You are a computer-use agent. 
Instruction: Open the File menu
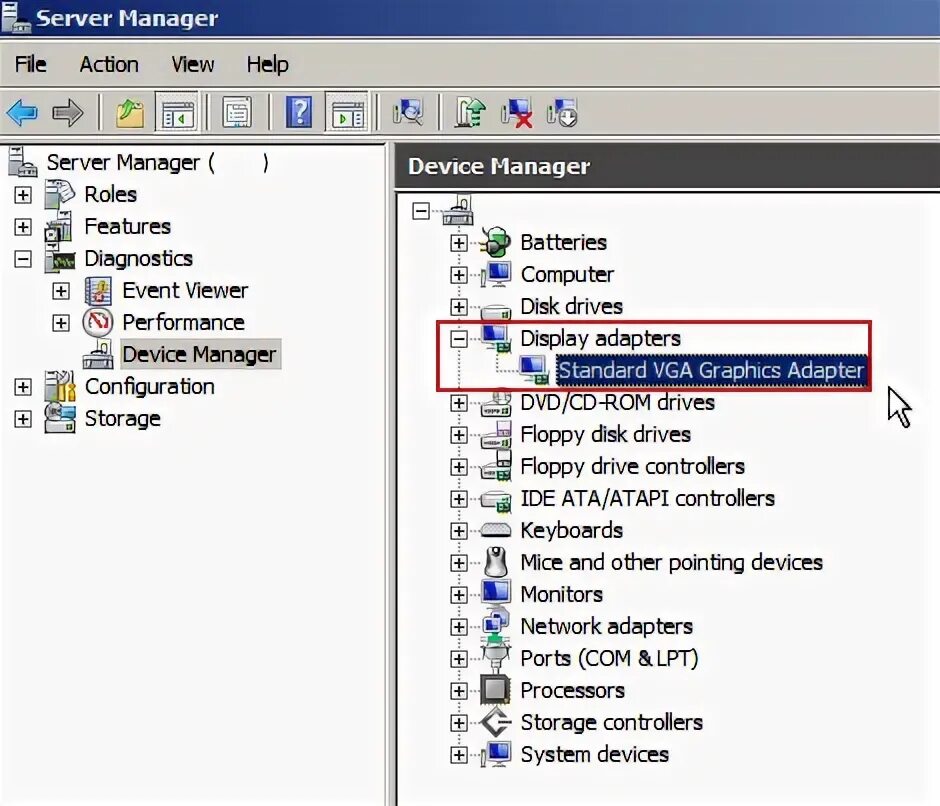click(x=31, y=64)
